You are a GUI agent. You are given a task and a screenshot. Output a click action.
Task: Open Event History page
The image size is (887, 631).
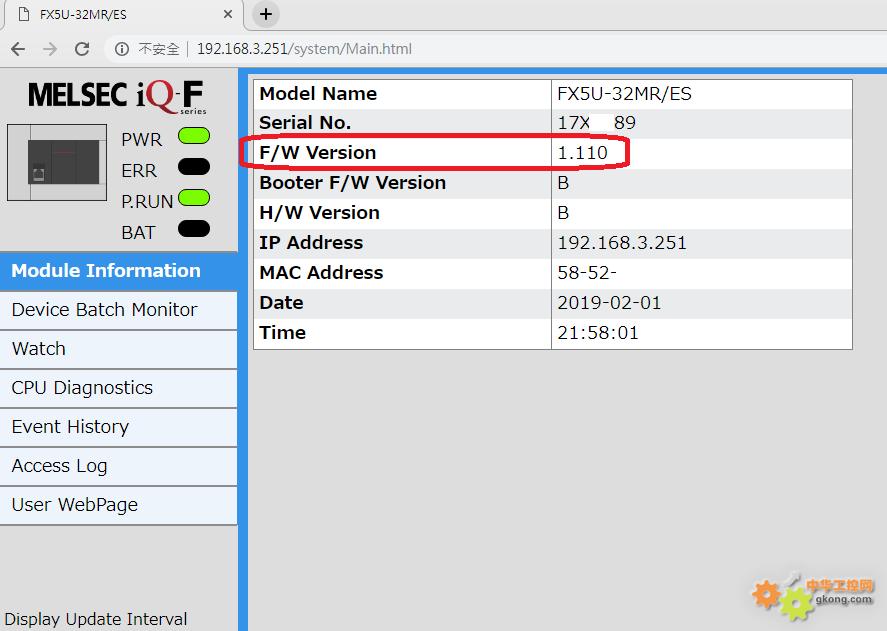[x=119, y=427]
